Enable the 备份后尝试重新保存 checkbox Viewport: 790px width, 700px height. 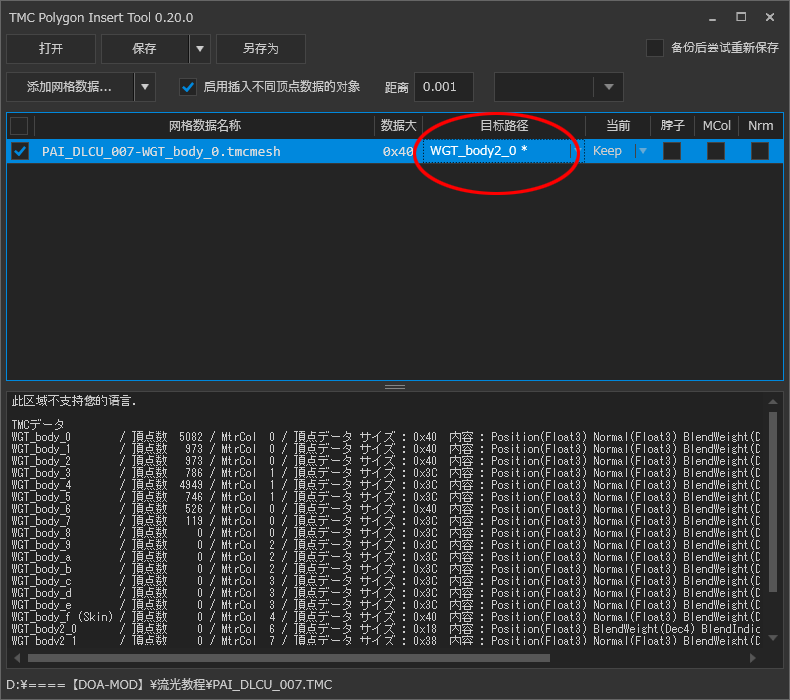coord(654,48)
